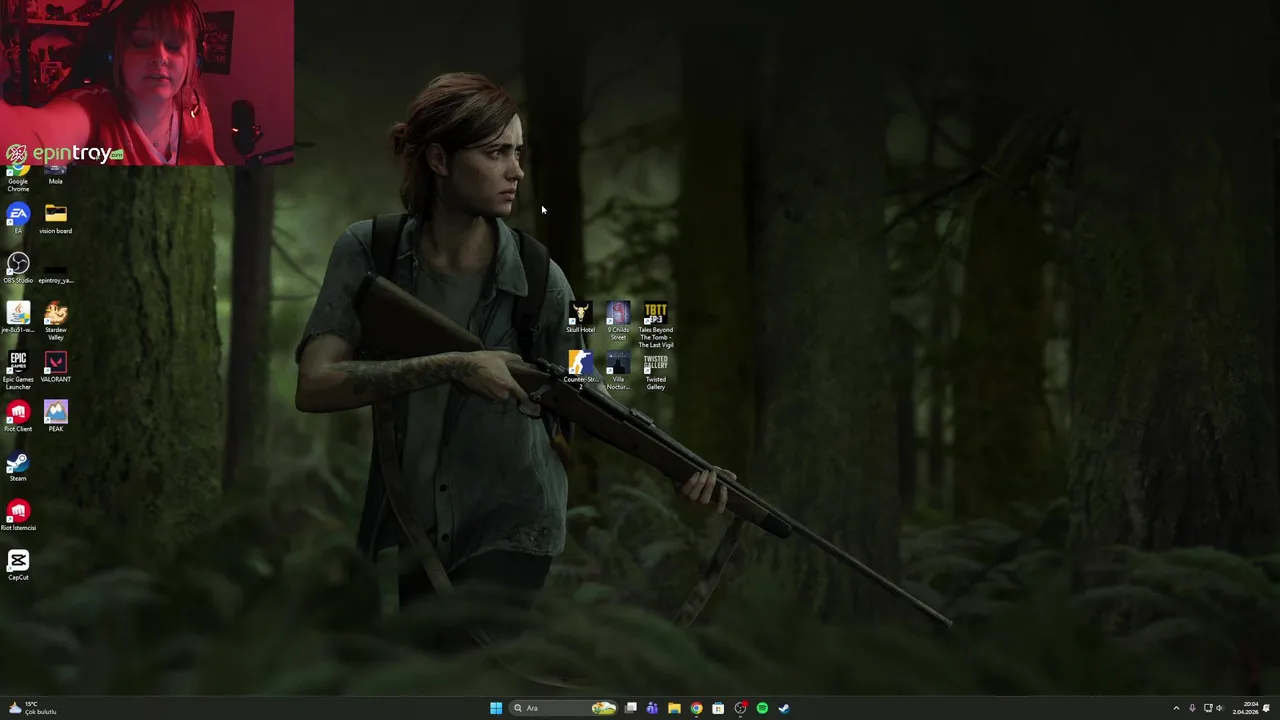Open the weather widget showing Çok bulutlu
This screenshot has width=1280, height=720.
(x=33, y=708)
